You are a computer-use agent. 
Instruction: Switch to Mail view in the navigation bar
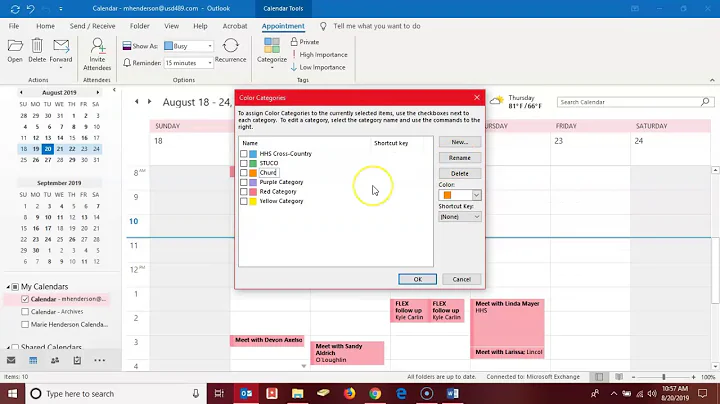pyautogui.click(x=11, y=360)
